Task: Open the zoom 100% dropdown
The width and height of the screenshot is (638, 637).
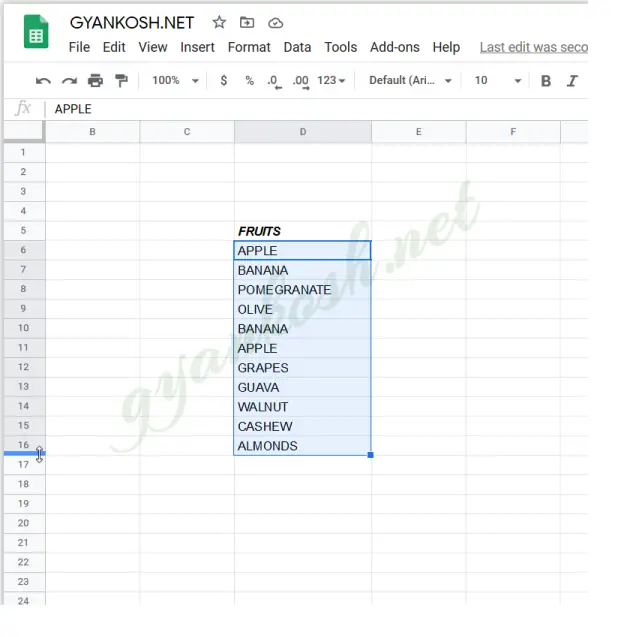Action: point(175,80)
